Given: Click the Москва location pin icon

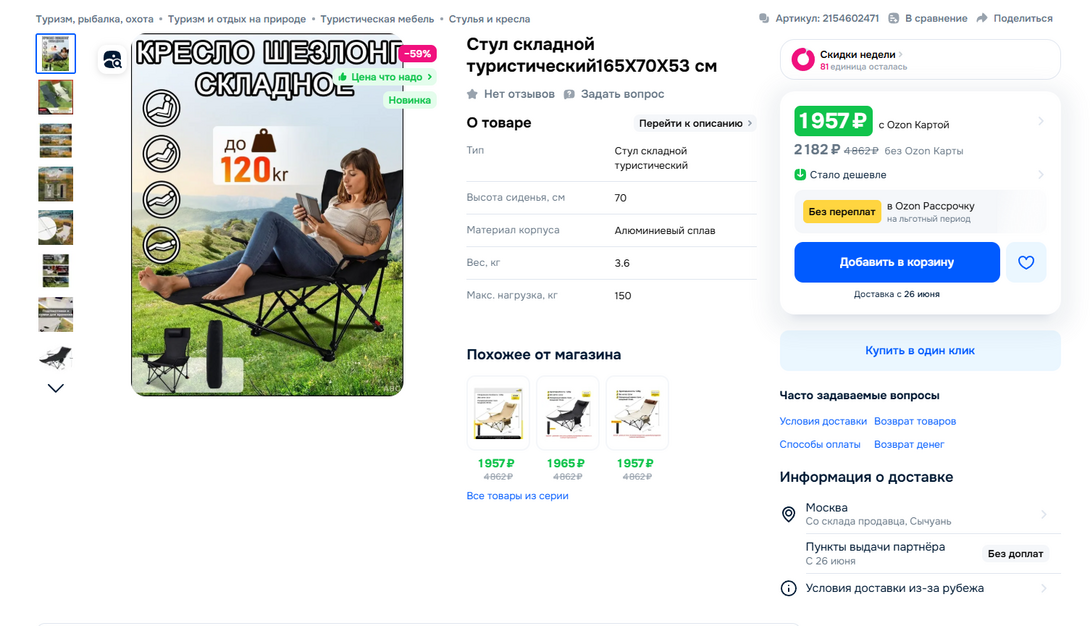Looking at the screenshot, I should pos(788,514).
